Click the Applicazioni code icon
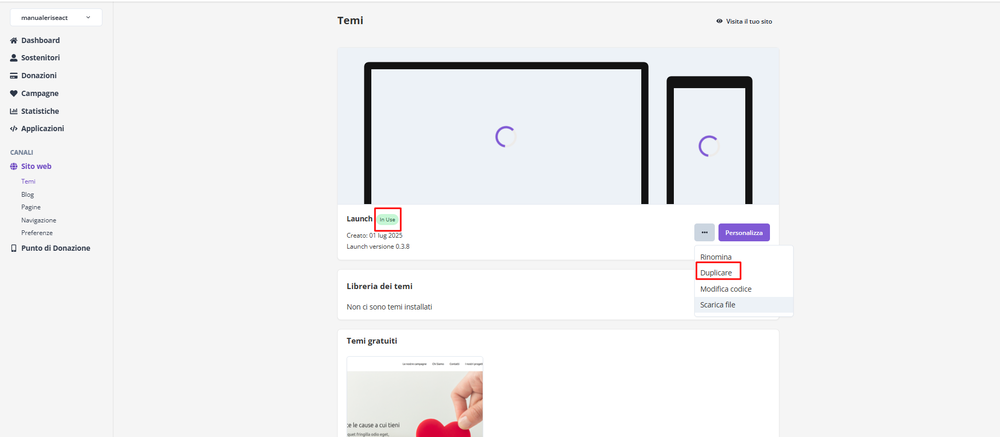This screenshot has width=1000, height=437. [14, 129]
